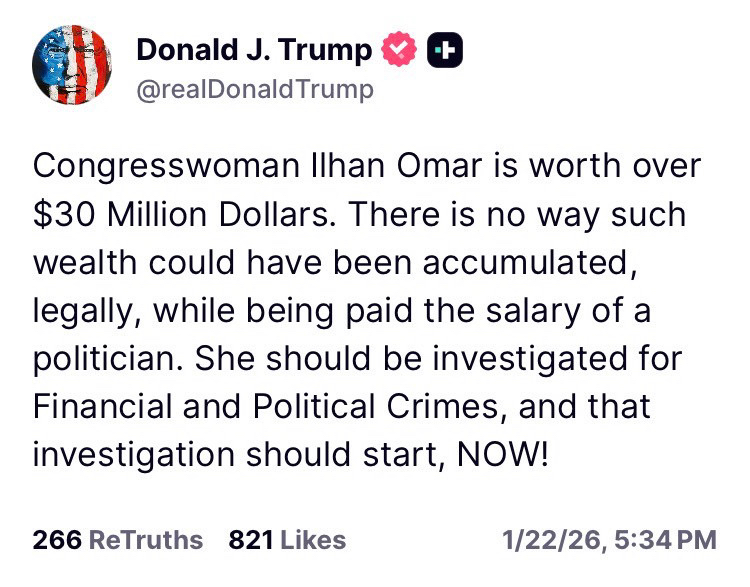The image size is (750, 587).
Task: Click the number 266 in stats
Action: coord(57,541)
